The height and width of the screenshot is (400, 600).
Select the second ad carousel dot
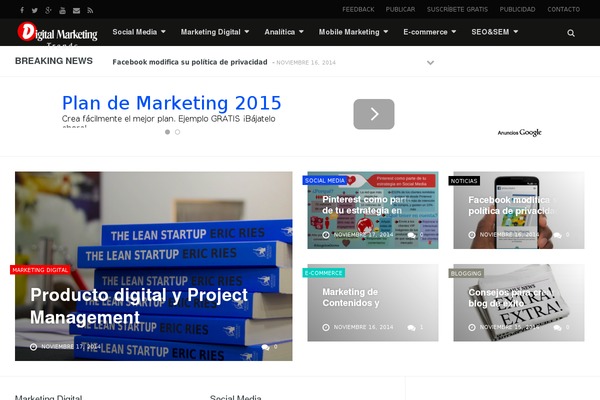click(178, 132)
